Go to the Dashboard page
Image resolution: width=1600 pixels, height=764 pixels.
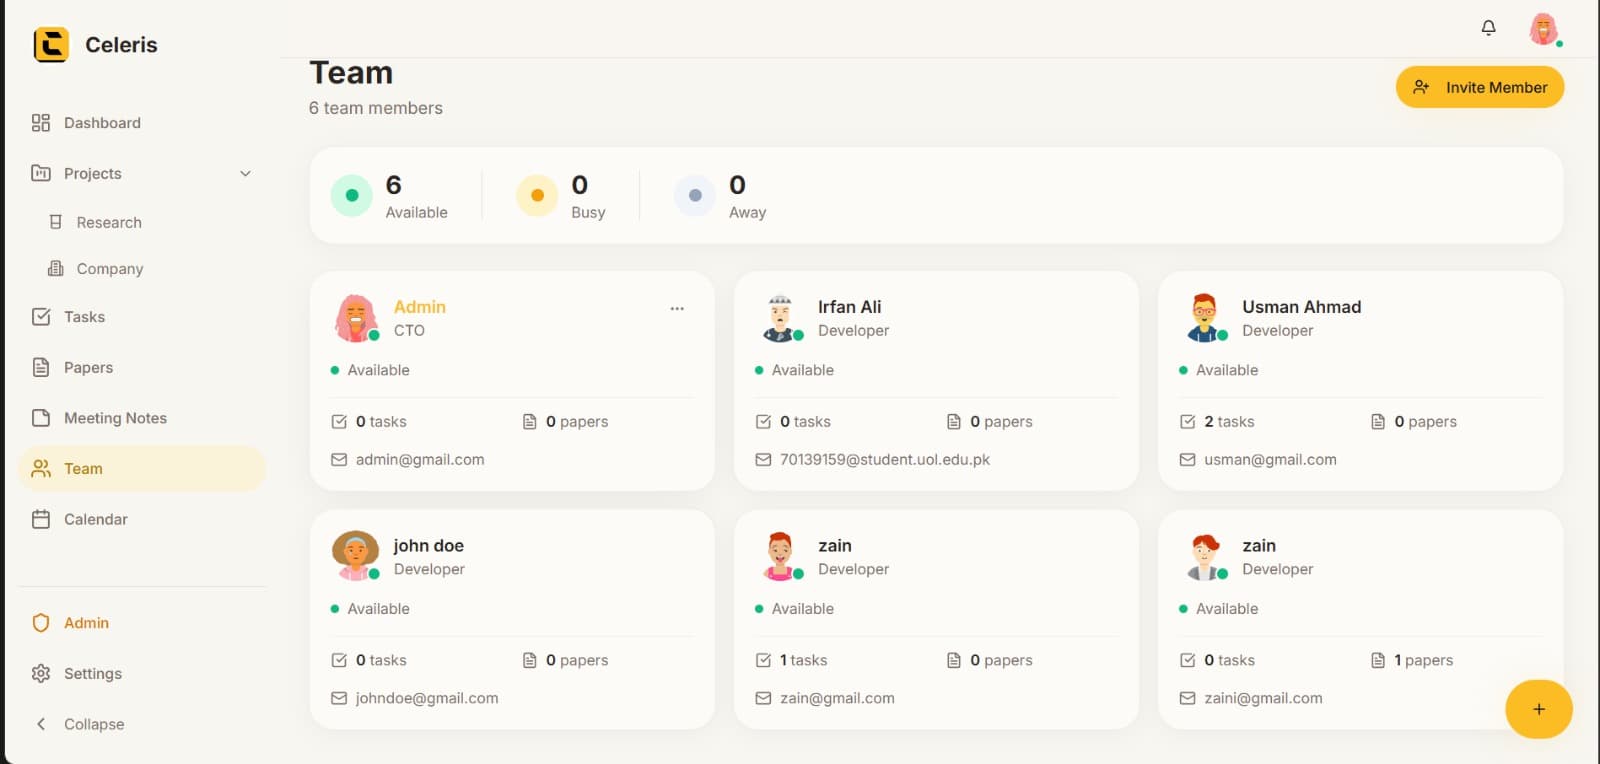pyautogui.click(x=101, y=123)
